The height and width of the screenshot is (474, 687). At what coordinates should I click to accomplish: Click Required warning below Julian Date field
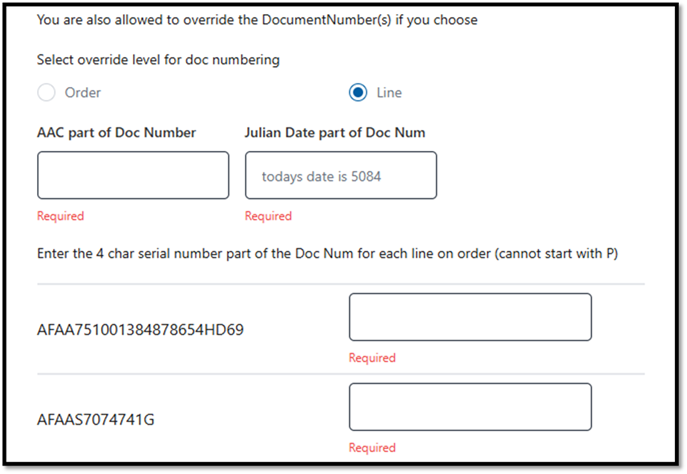pyautogui.click(x=268, y=216)
